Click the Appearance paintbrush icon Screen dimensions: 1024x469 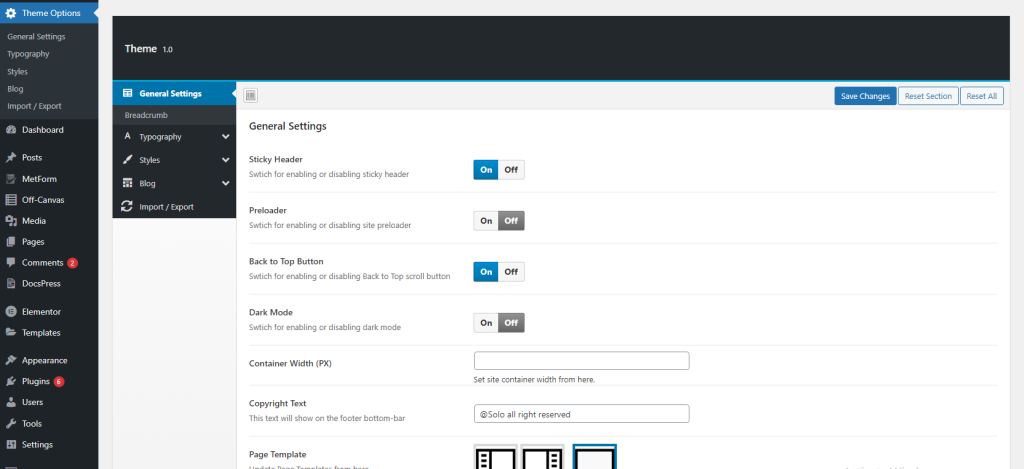tap(11, 360)
